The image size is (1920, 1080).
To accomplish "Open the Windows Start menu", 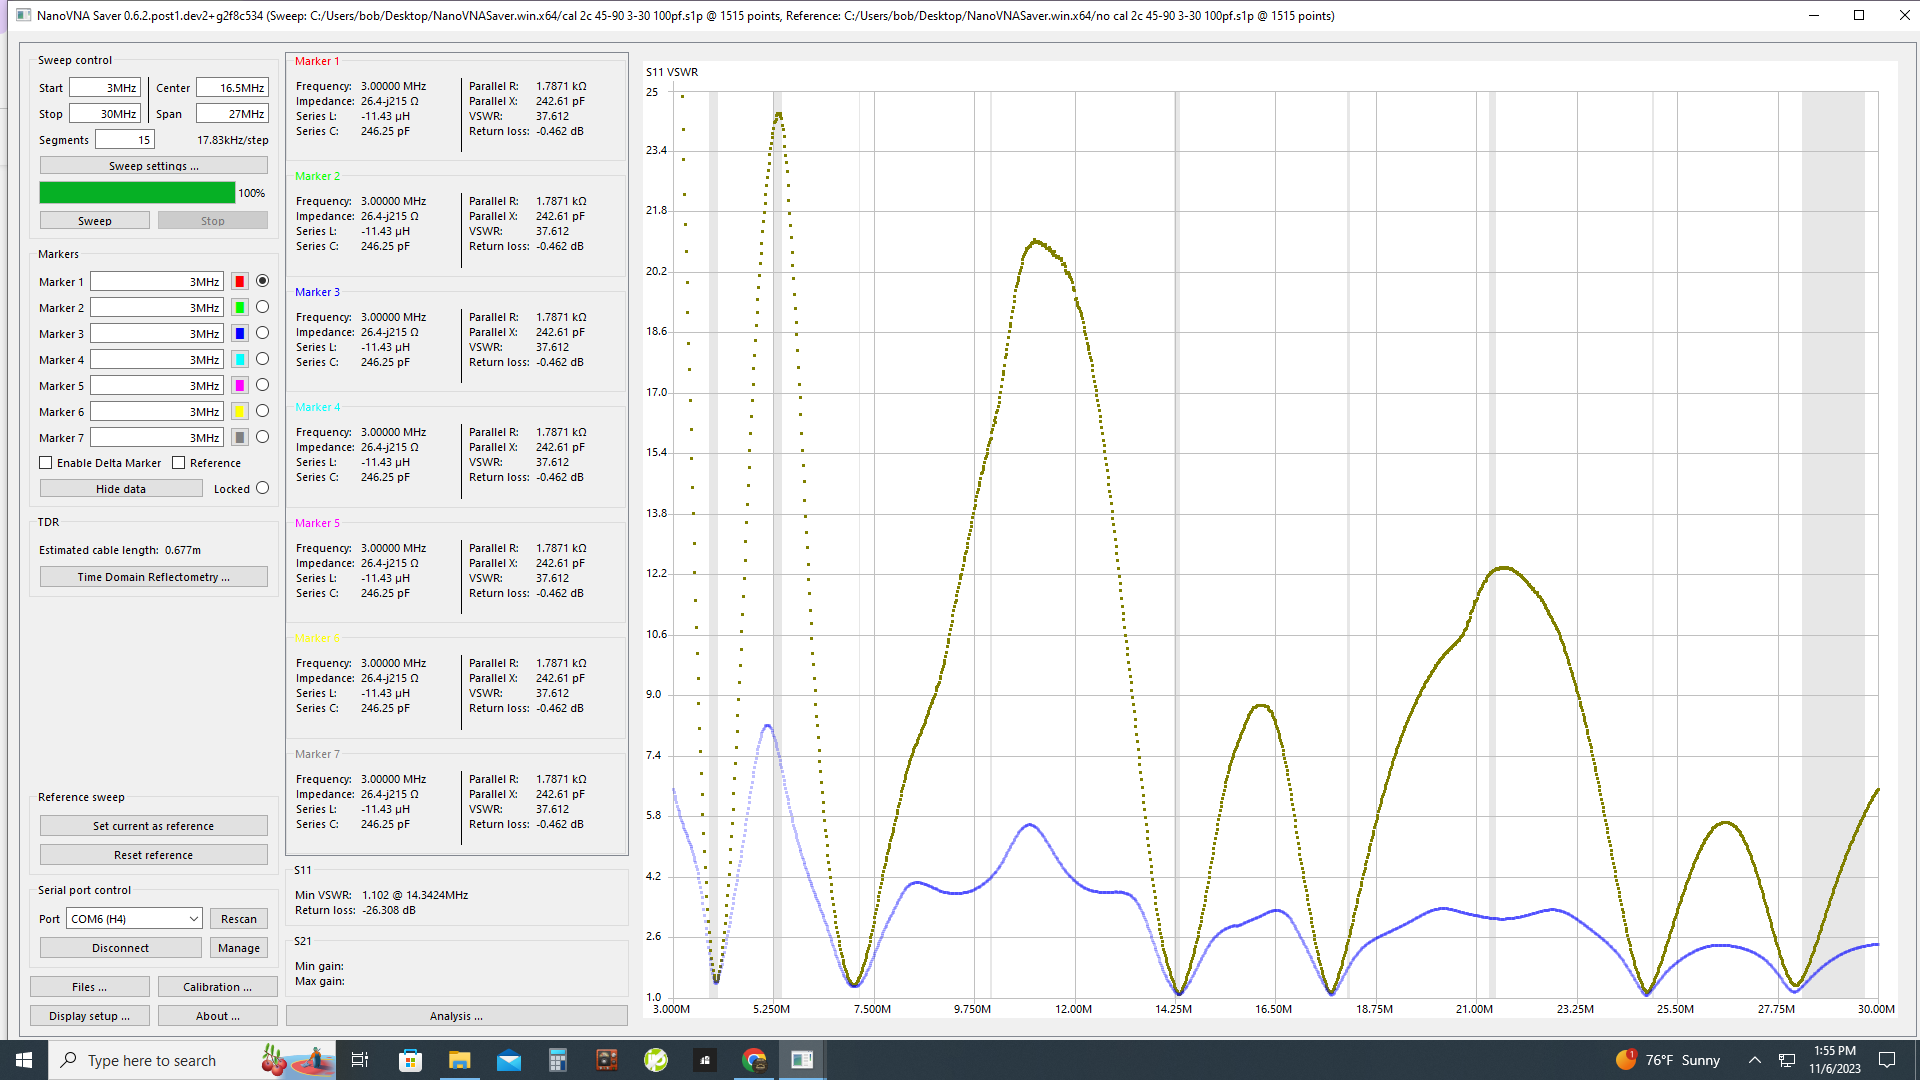I will click(24, 1060).
